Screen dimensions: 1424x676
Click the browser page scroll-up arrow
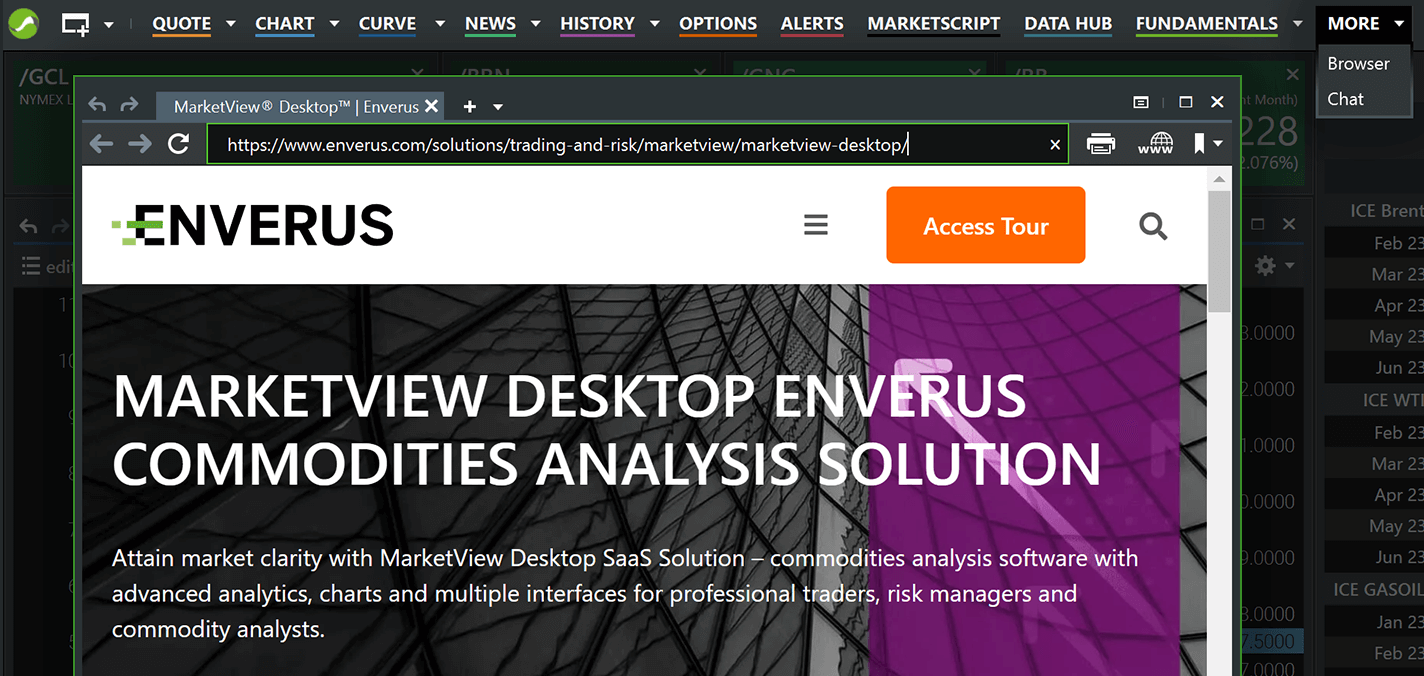click(1219, 179)
